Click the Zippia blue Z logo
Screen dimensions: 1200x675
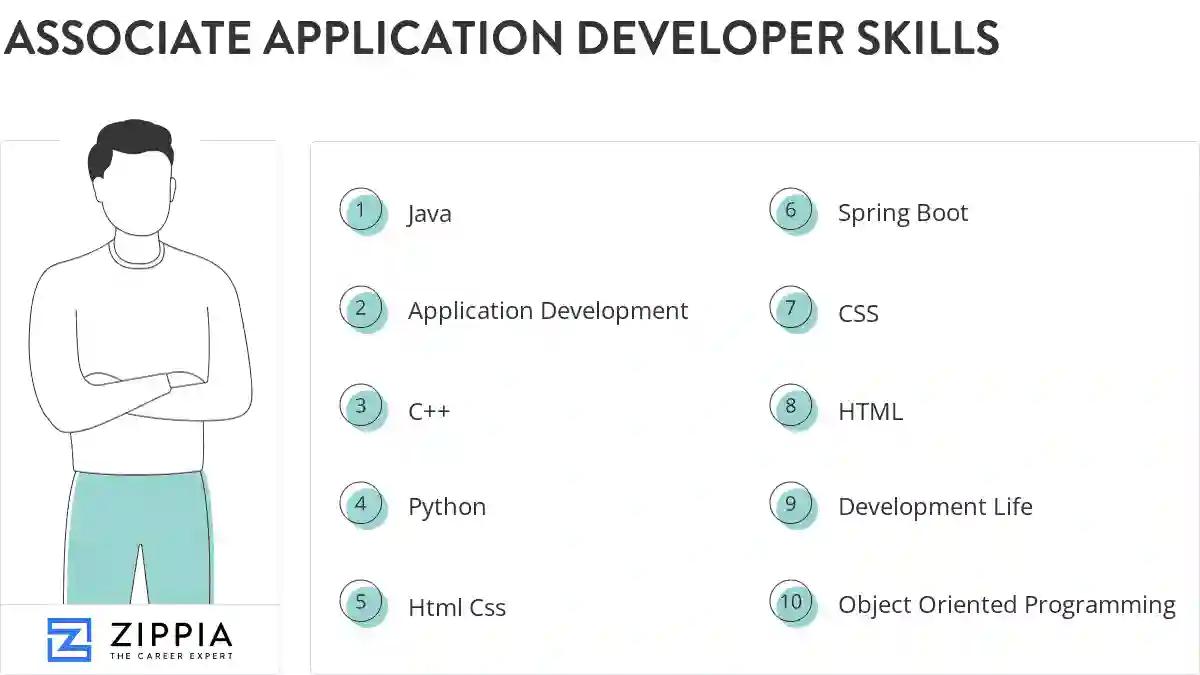(x=69, y=640)
